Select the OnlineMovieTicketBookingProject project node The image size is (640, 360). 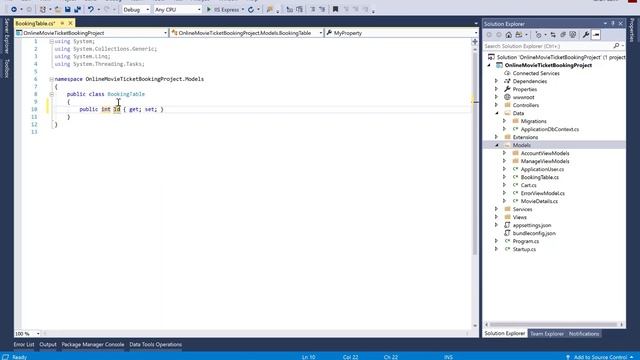548,65
